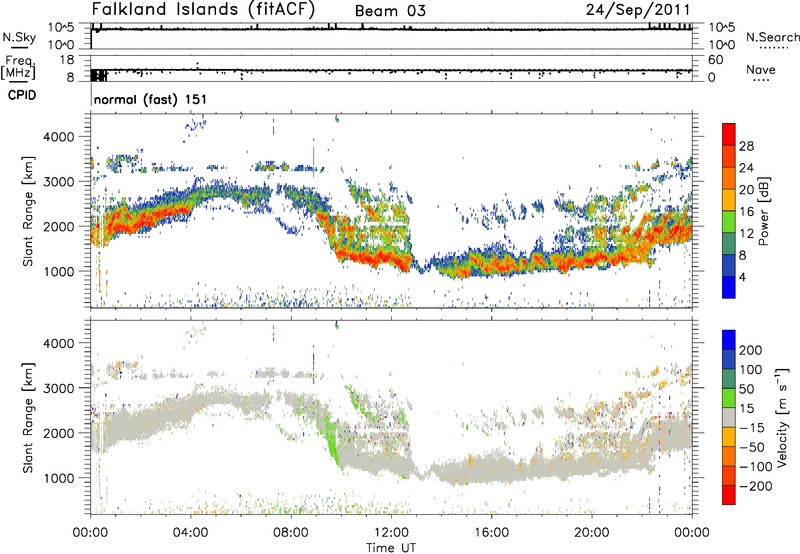Click the "12:00" time tick label
800x554 pixels.
(391, 533)
